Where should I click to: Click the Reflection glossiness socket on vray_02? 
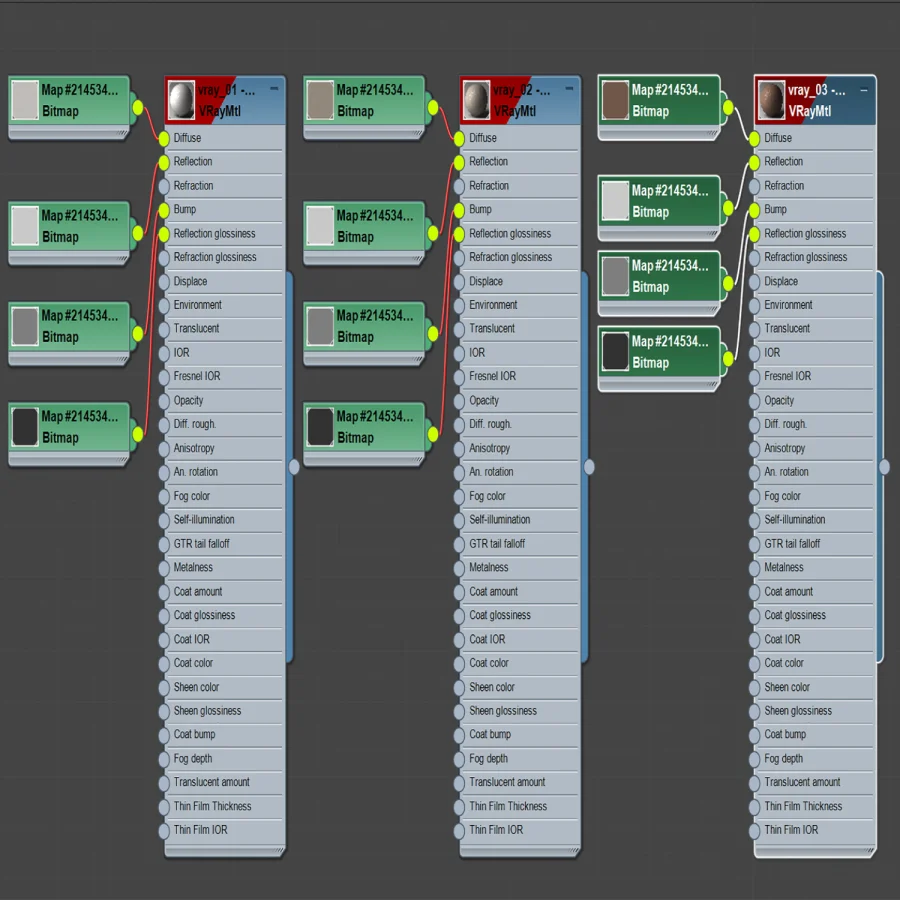[x=459, y=234]
